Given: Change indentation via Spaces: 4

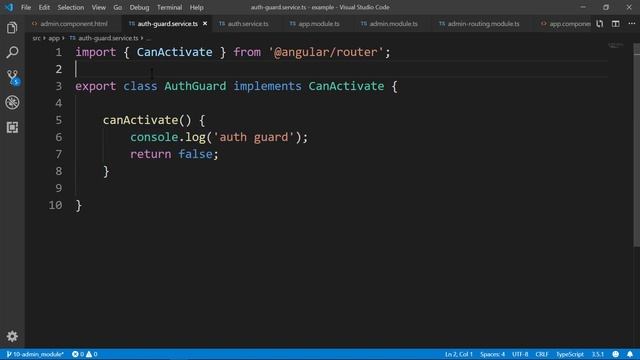Looking at the screenshot, I should (x=492, y=354).
